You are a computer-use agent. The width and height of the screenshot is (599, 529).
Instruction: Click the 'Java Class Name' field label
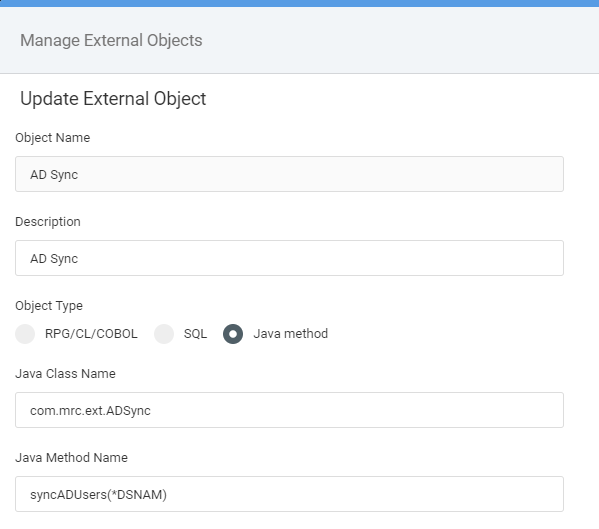(x=65, y=374)
